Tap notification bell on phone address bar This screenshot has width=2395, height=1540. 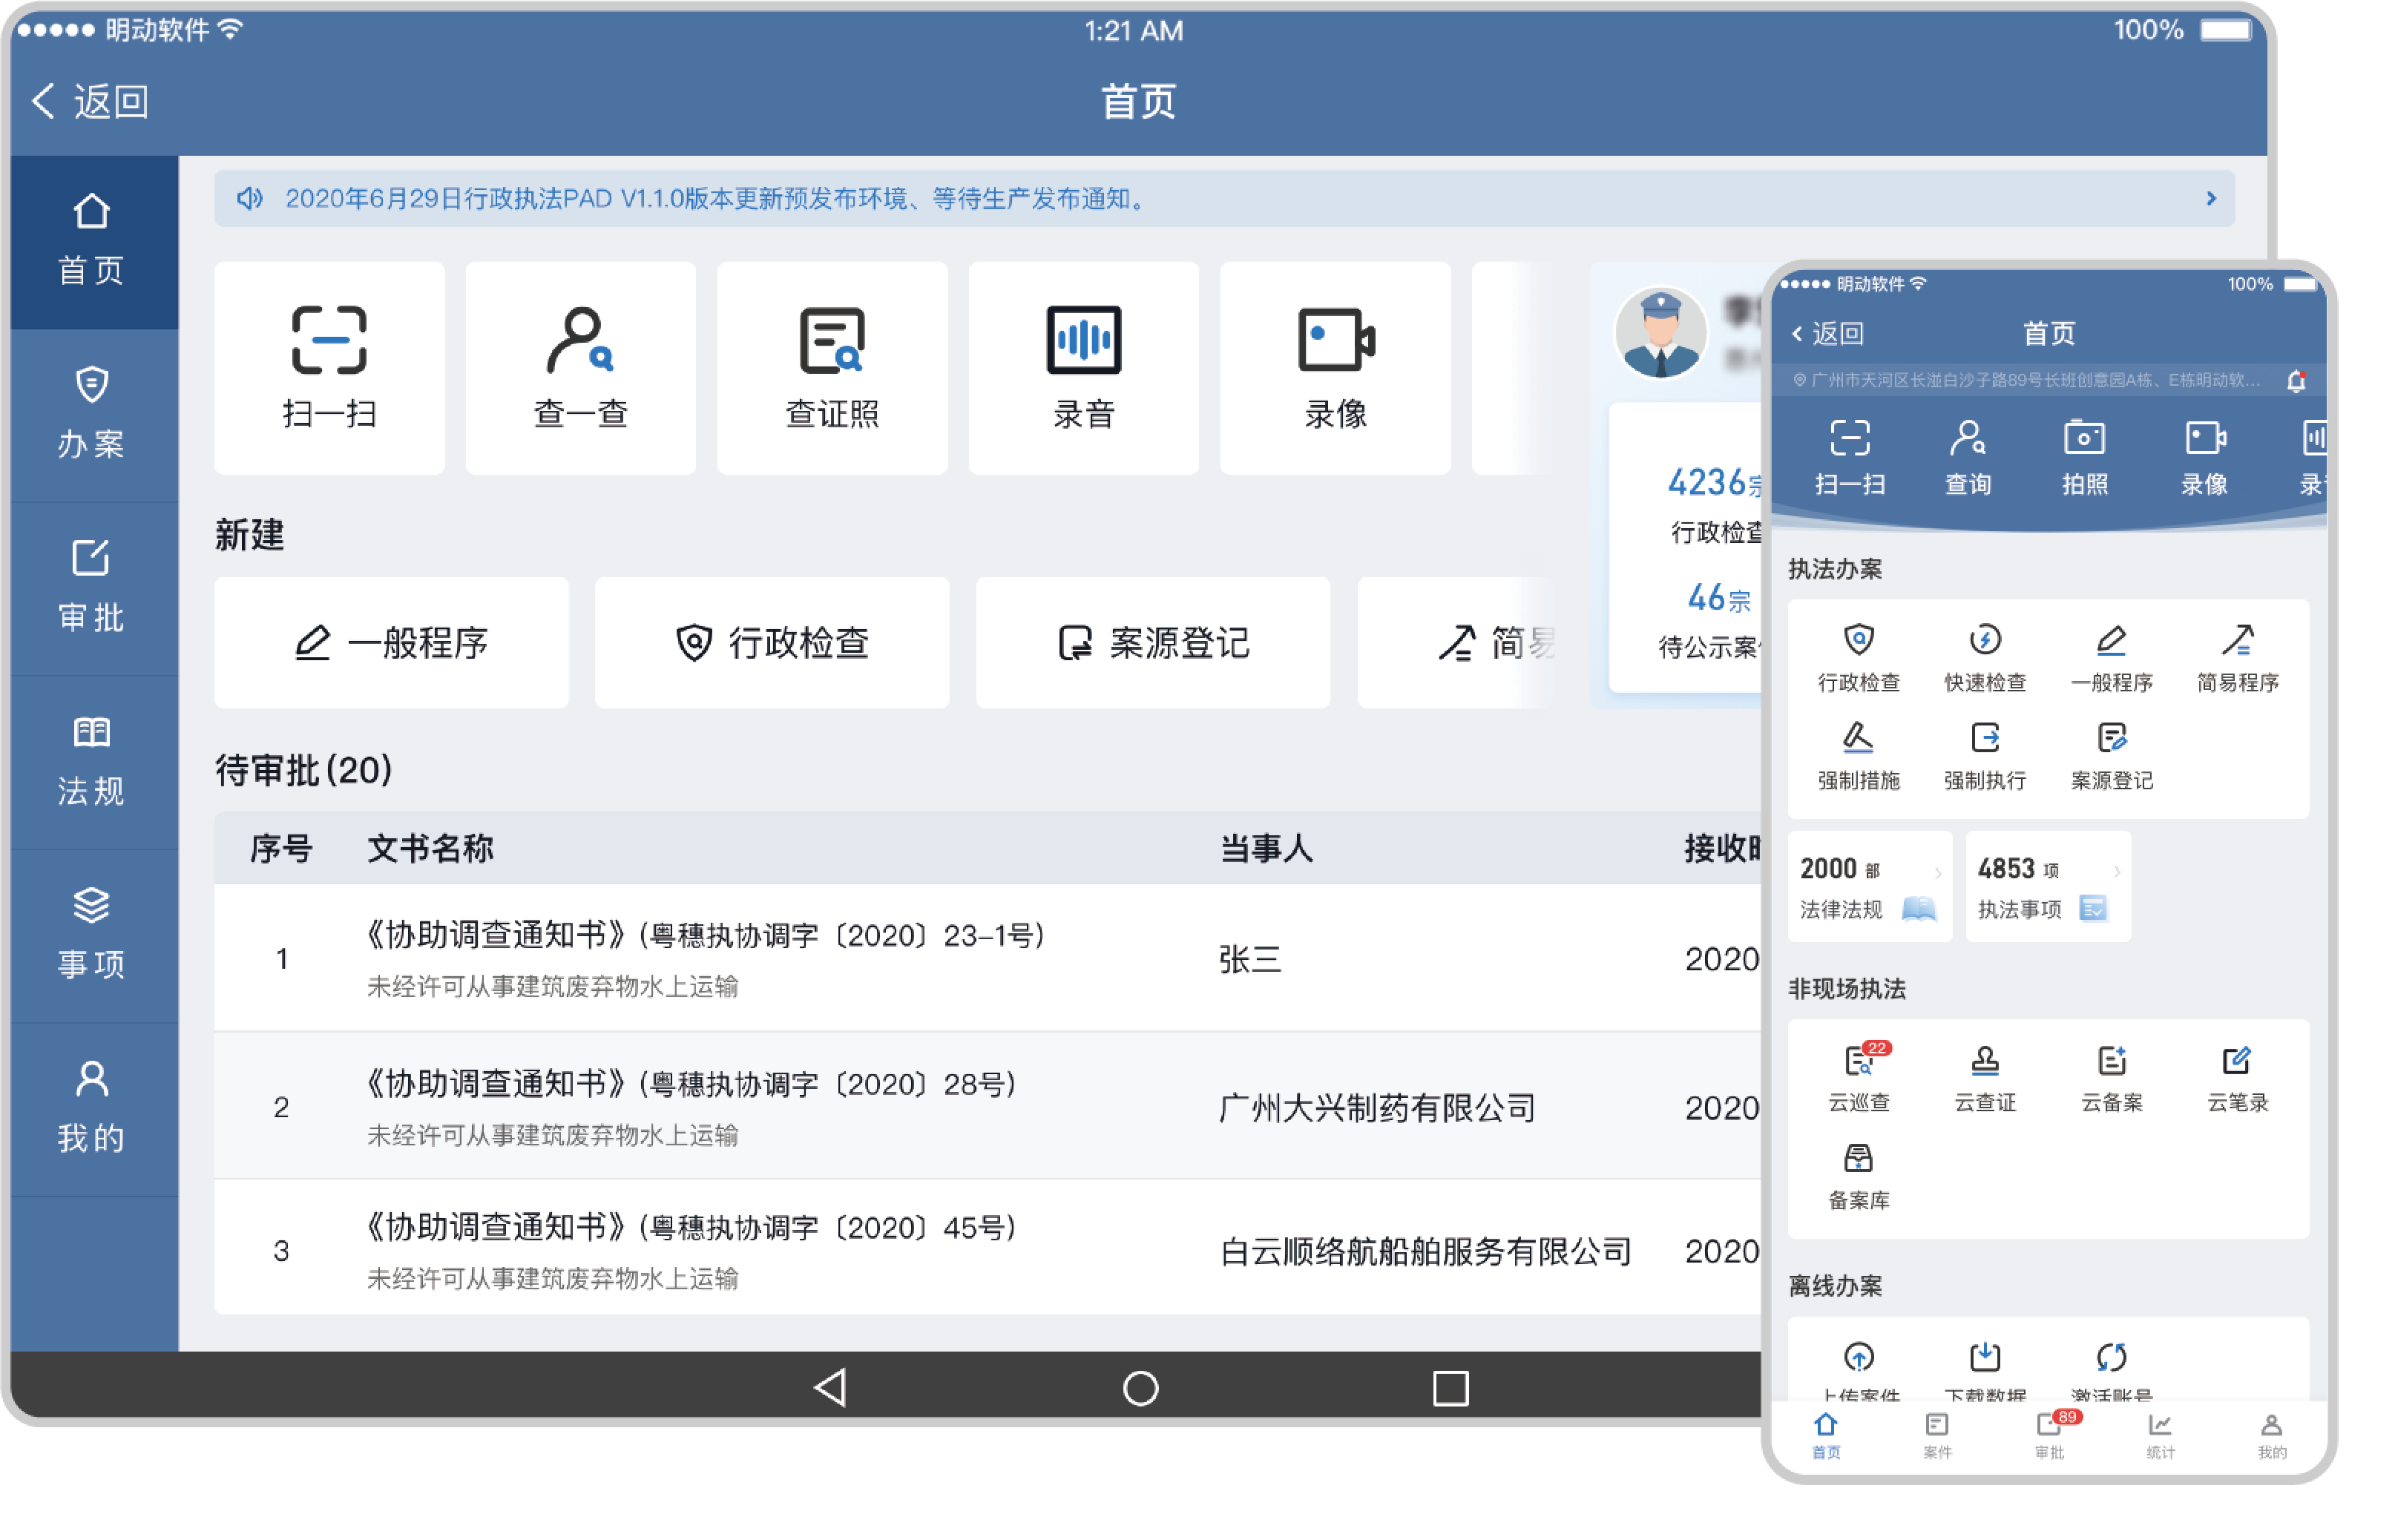[x=2296, y=381]
